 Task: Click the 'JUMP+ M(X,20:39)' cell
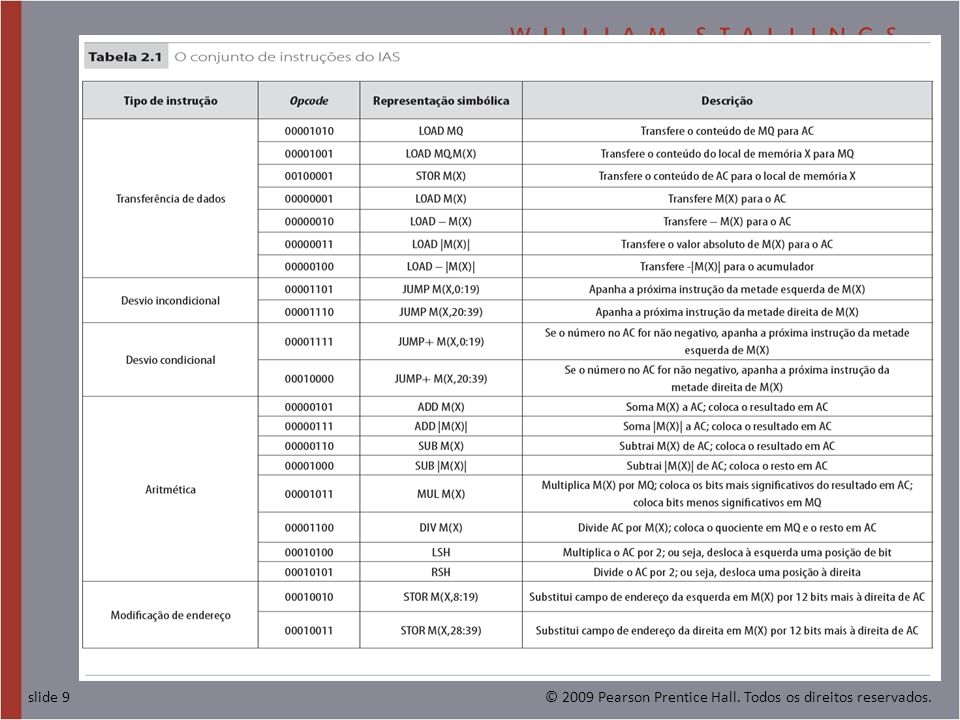pyautogui.click(x=441, y=379)
